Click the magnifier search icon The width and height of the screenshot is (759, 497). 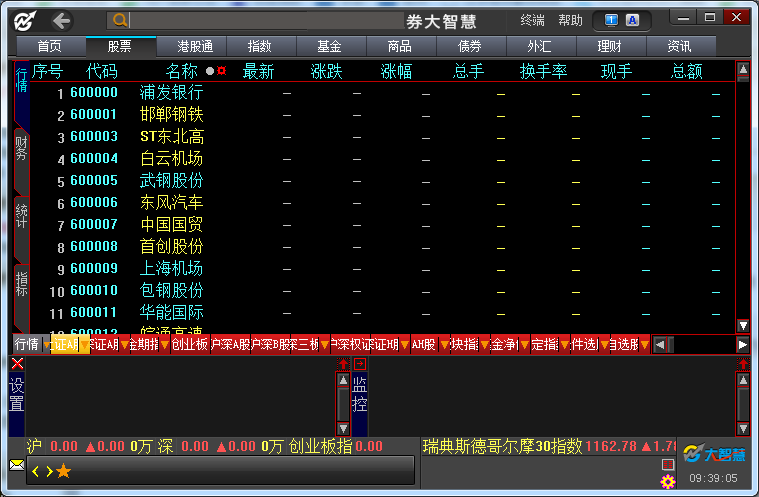pyautogui.click(x=119, y=20)
